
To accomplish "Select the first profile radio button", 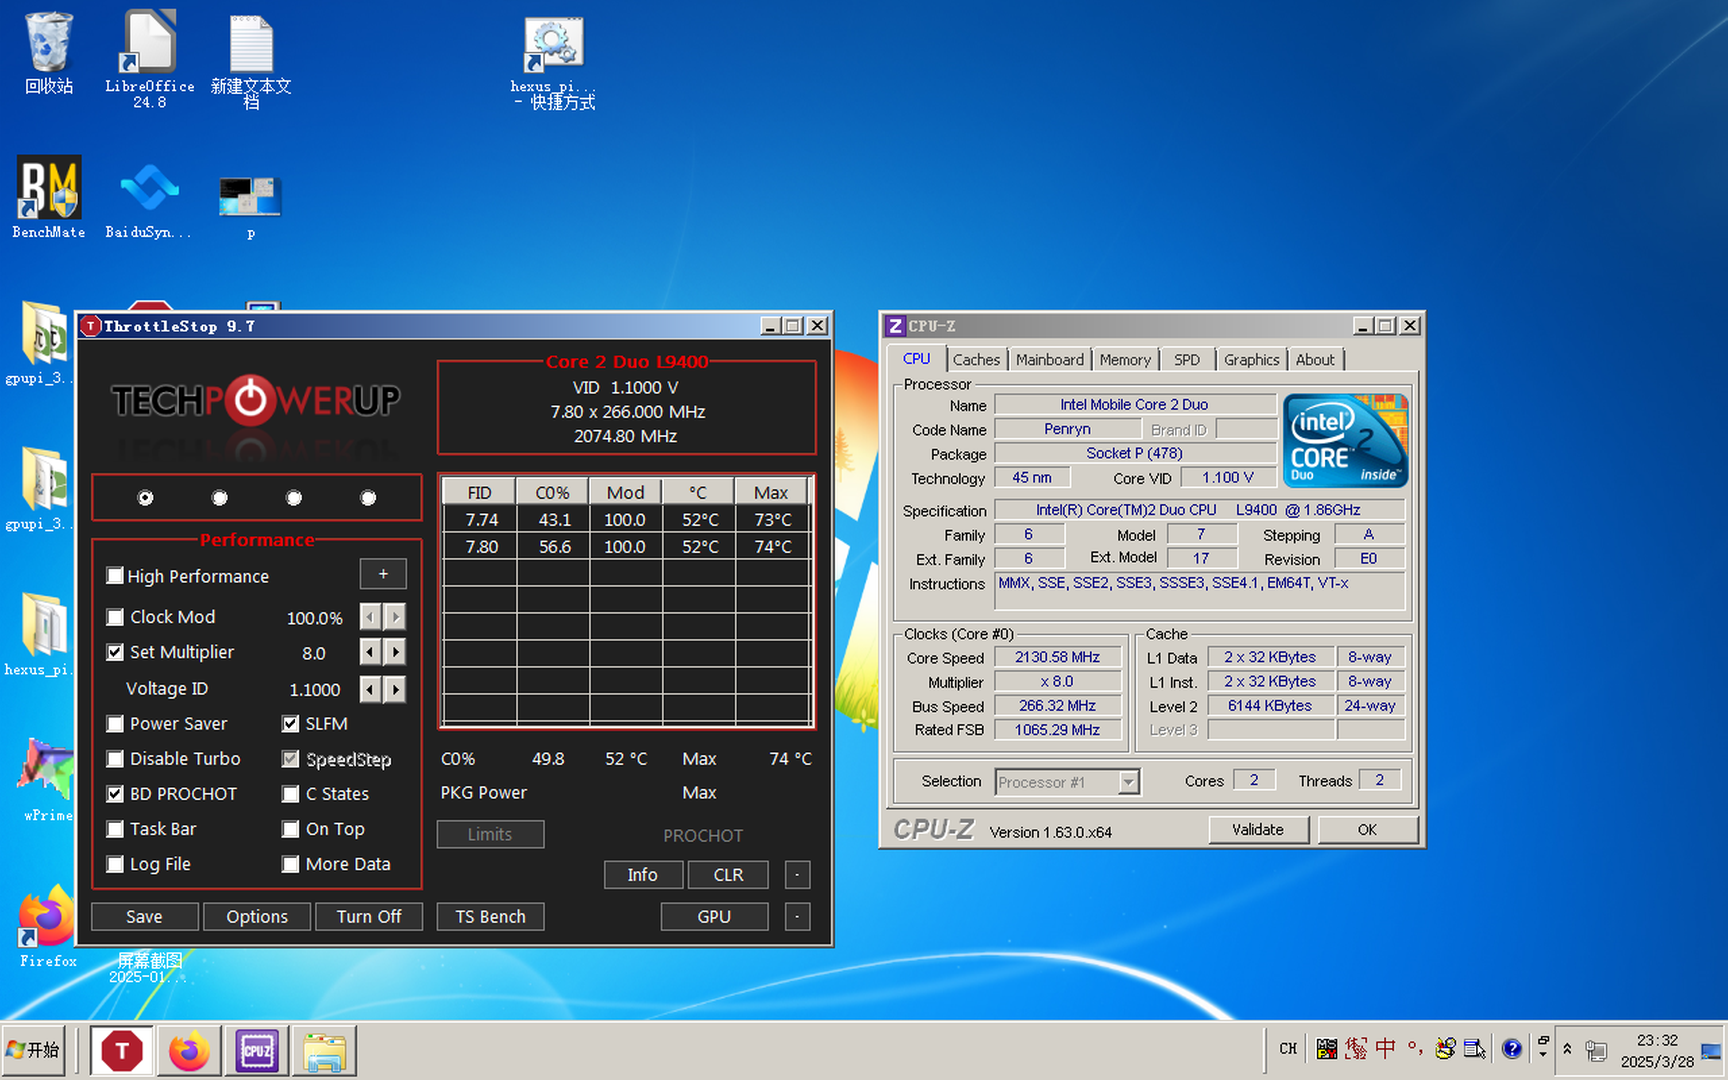I will pyautogui.click(x=146, y=498).
